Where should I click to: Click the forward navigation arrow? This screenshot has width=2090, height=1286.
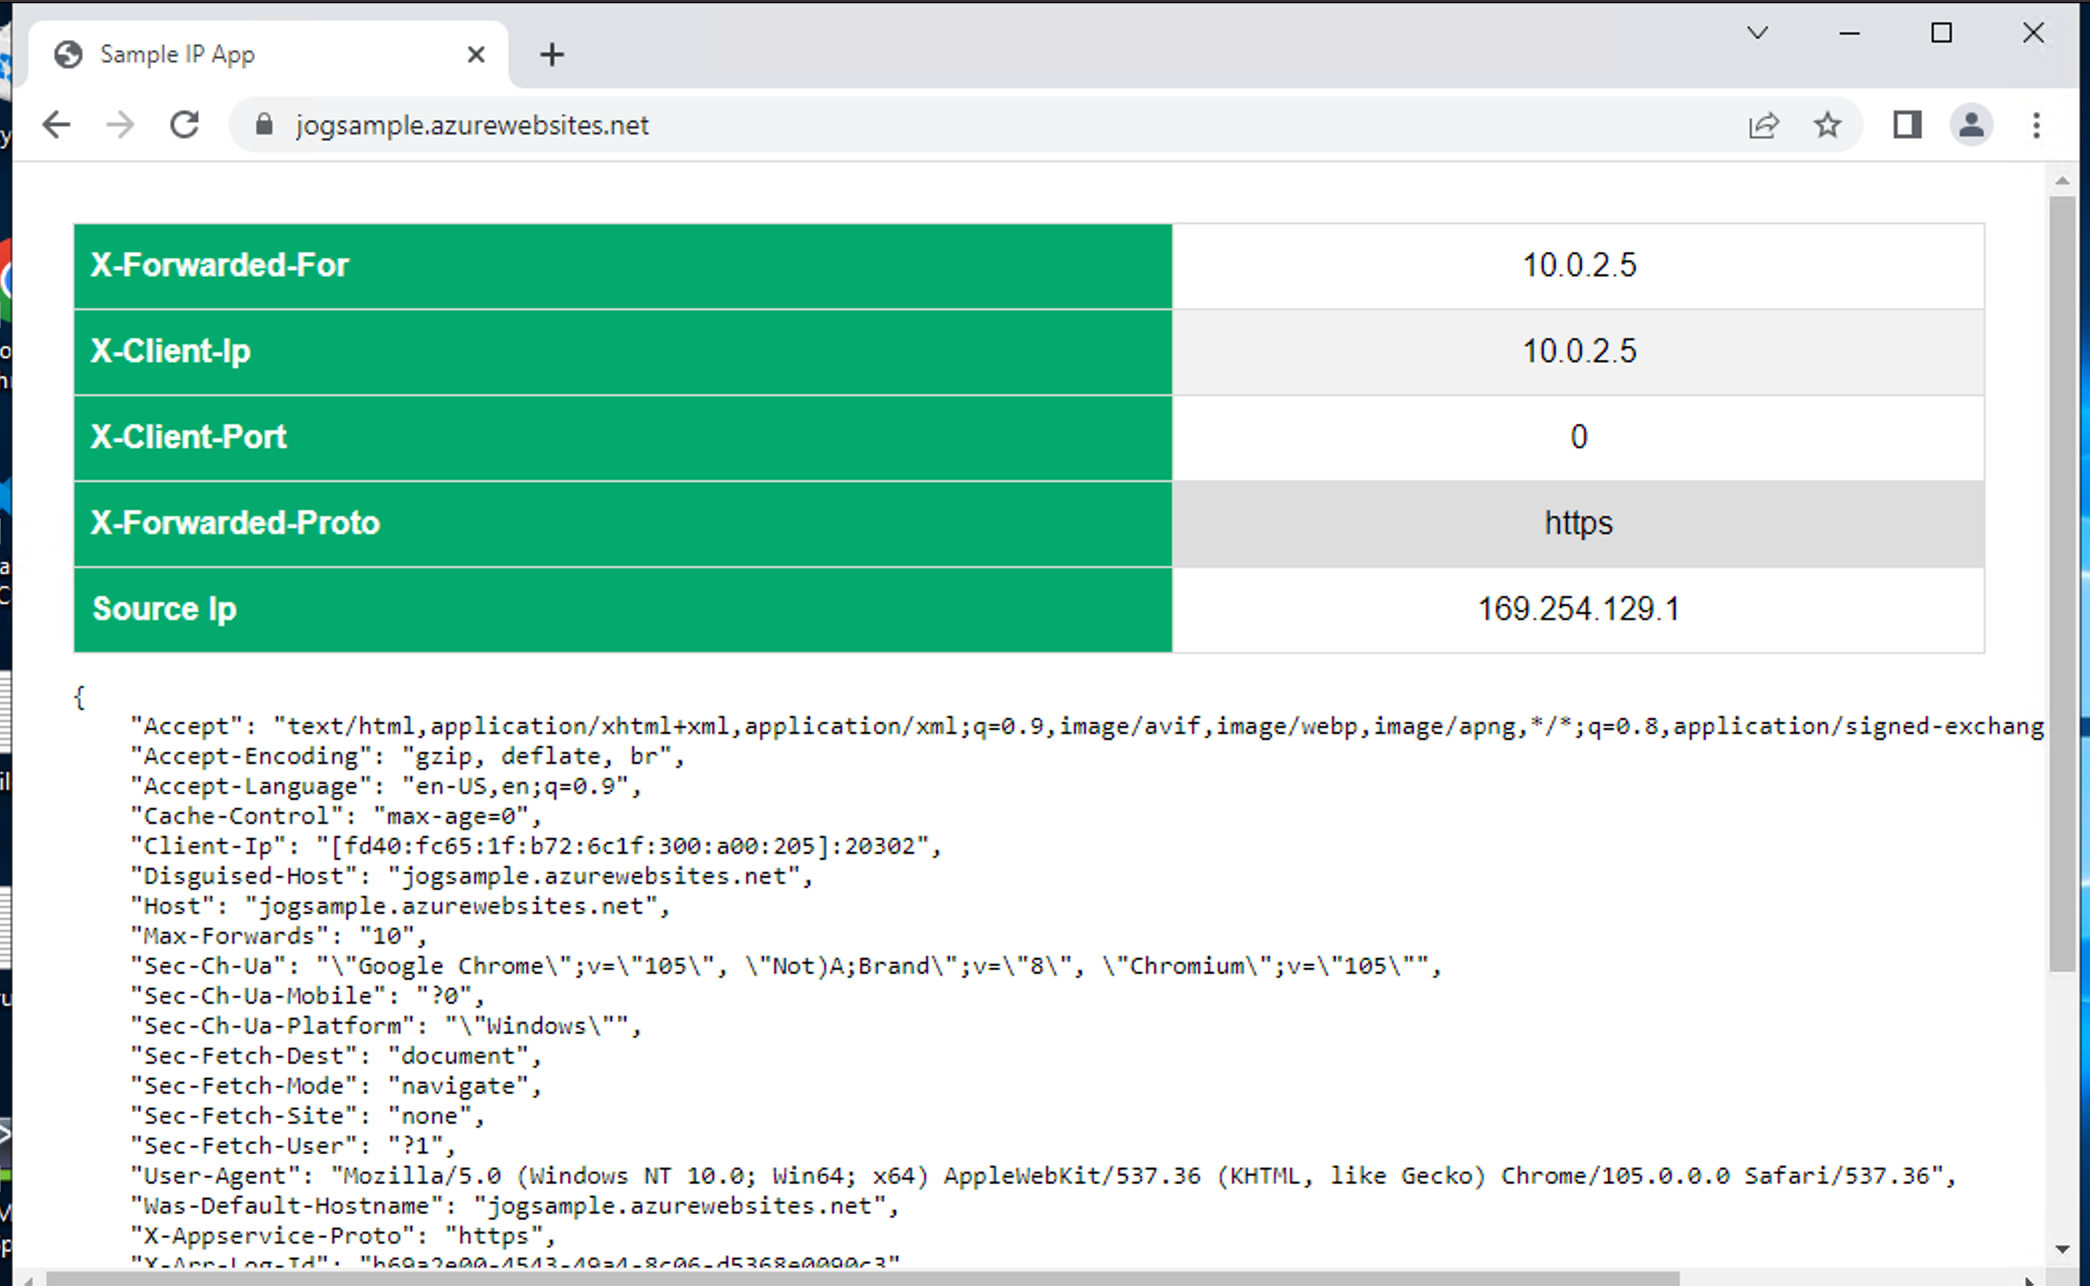[x=120, y=124]
